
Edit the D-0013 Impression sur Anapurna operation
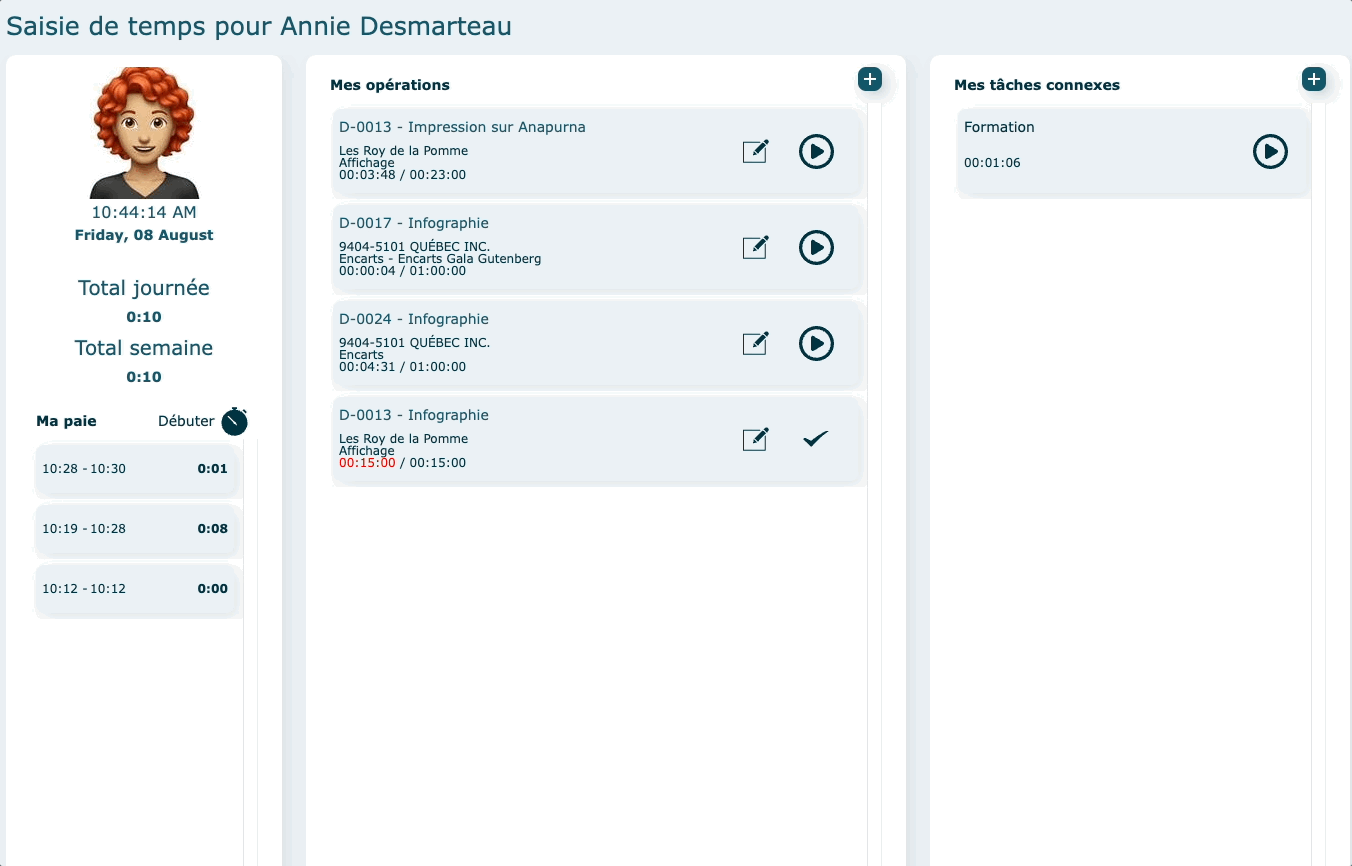[x=755, y=152]
